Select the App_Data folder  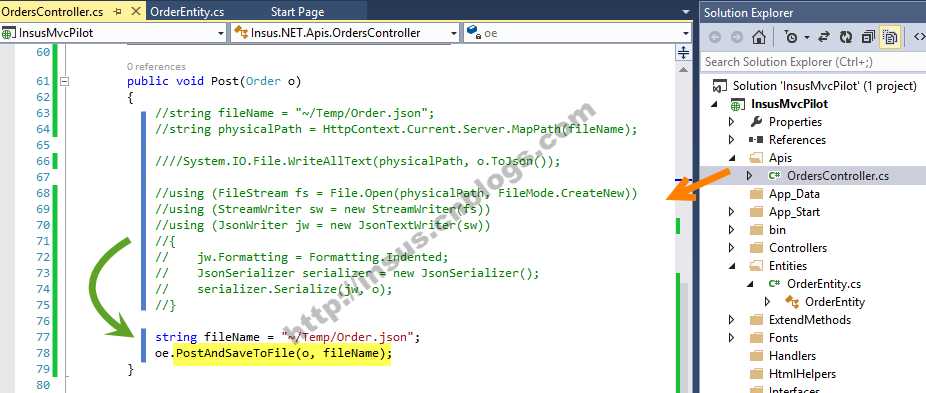click(x=794, y=194)
